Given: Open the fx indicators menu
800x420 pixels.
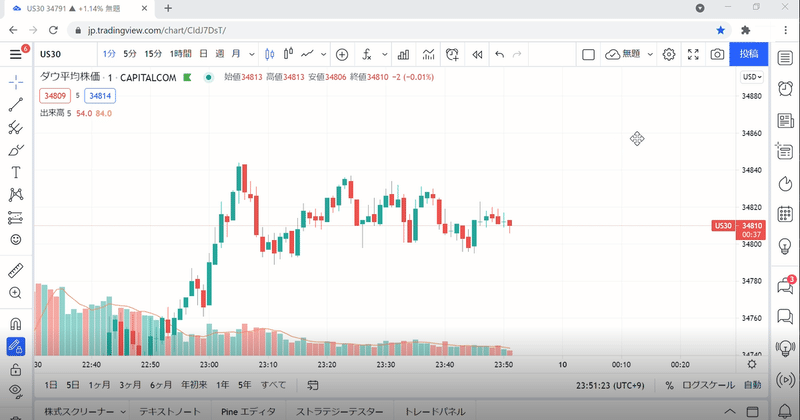Looking at the screenshot, I should [367, 54].
